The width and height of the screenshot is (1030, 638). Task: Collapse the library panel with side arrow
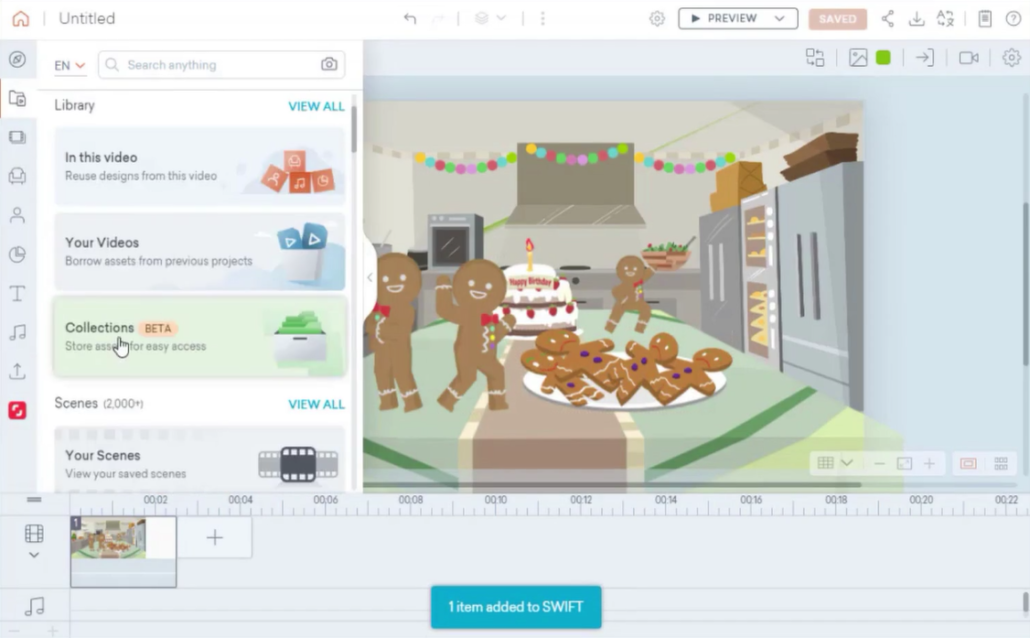(370, 277)
